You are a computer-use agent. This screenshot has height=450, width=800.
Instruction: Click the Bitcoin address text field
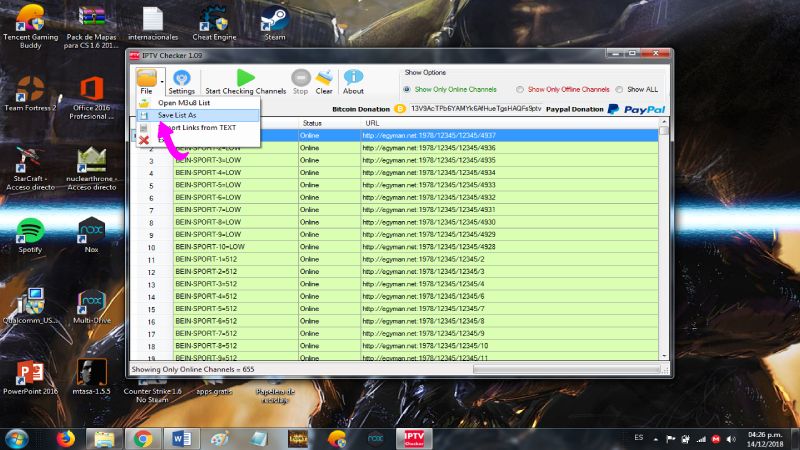[x=476, y=109]
